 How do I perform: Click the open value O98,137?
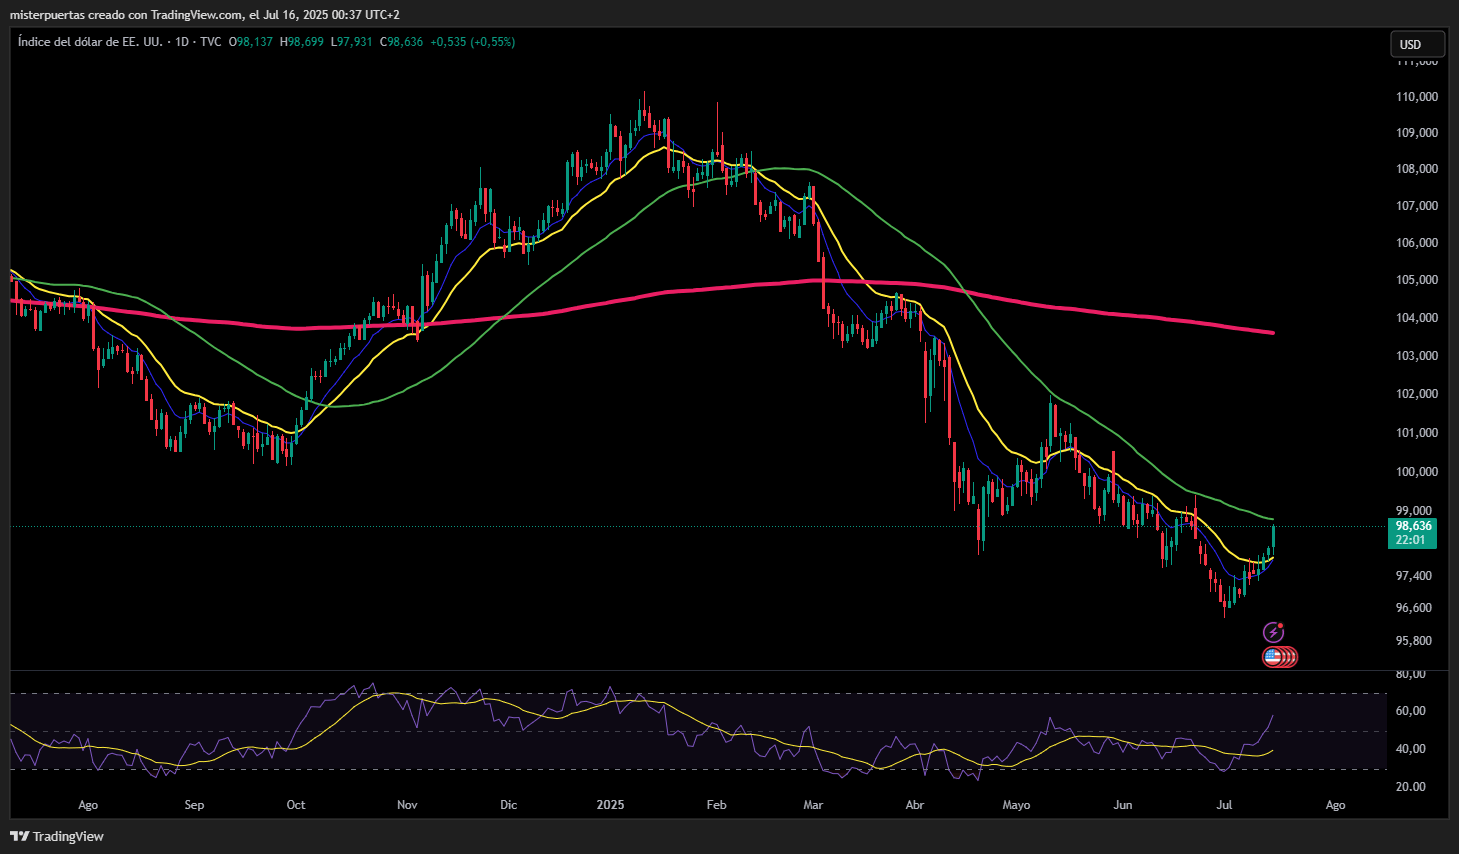pos(251,42)
